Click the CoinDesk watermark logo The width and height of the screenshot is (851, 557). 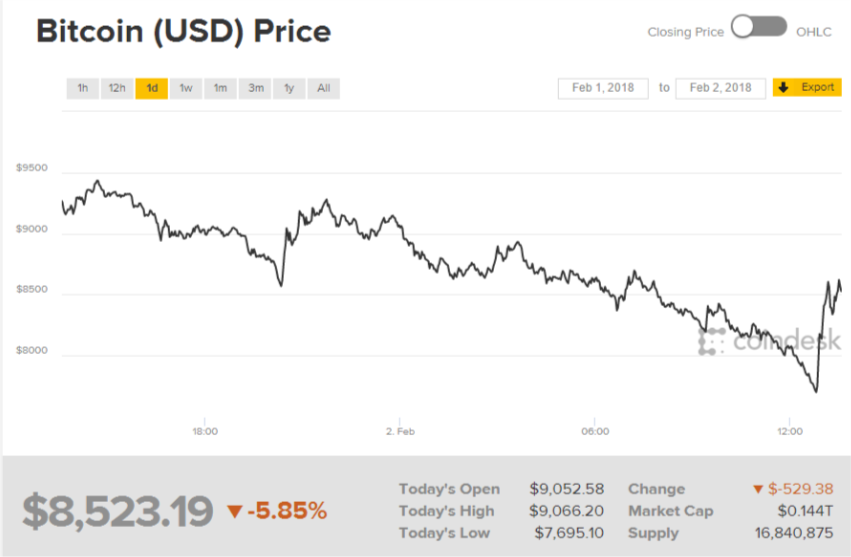pyautogui.click(x=770, y=341)
